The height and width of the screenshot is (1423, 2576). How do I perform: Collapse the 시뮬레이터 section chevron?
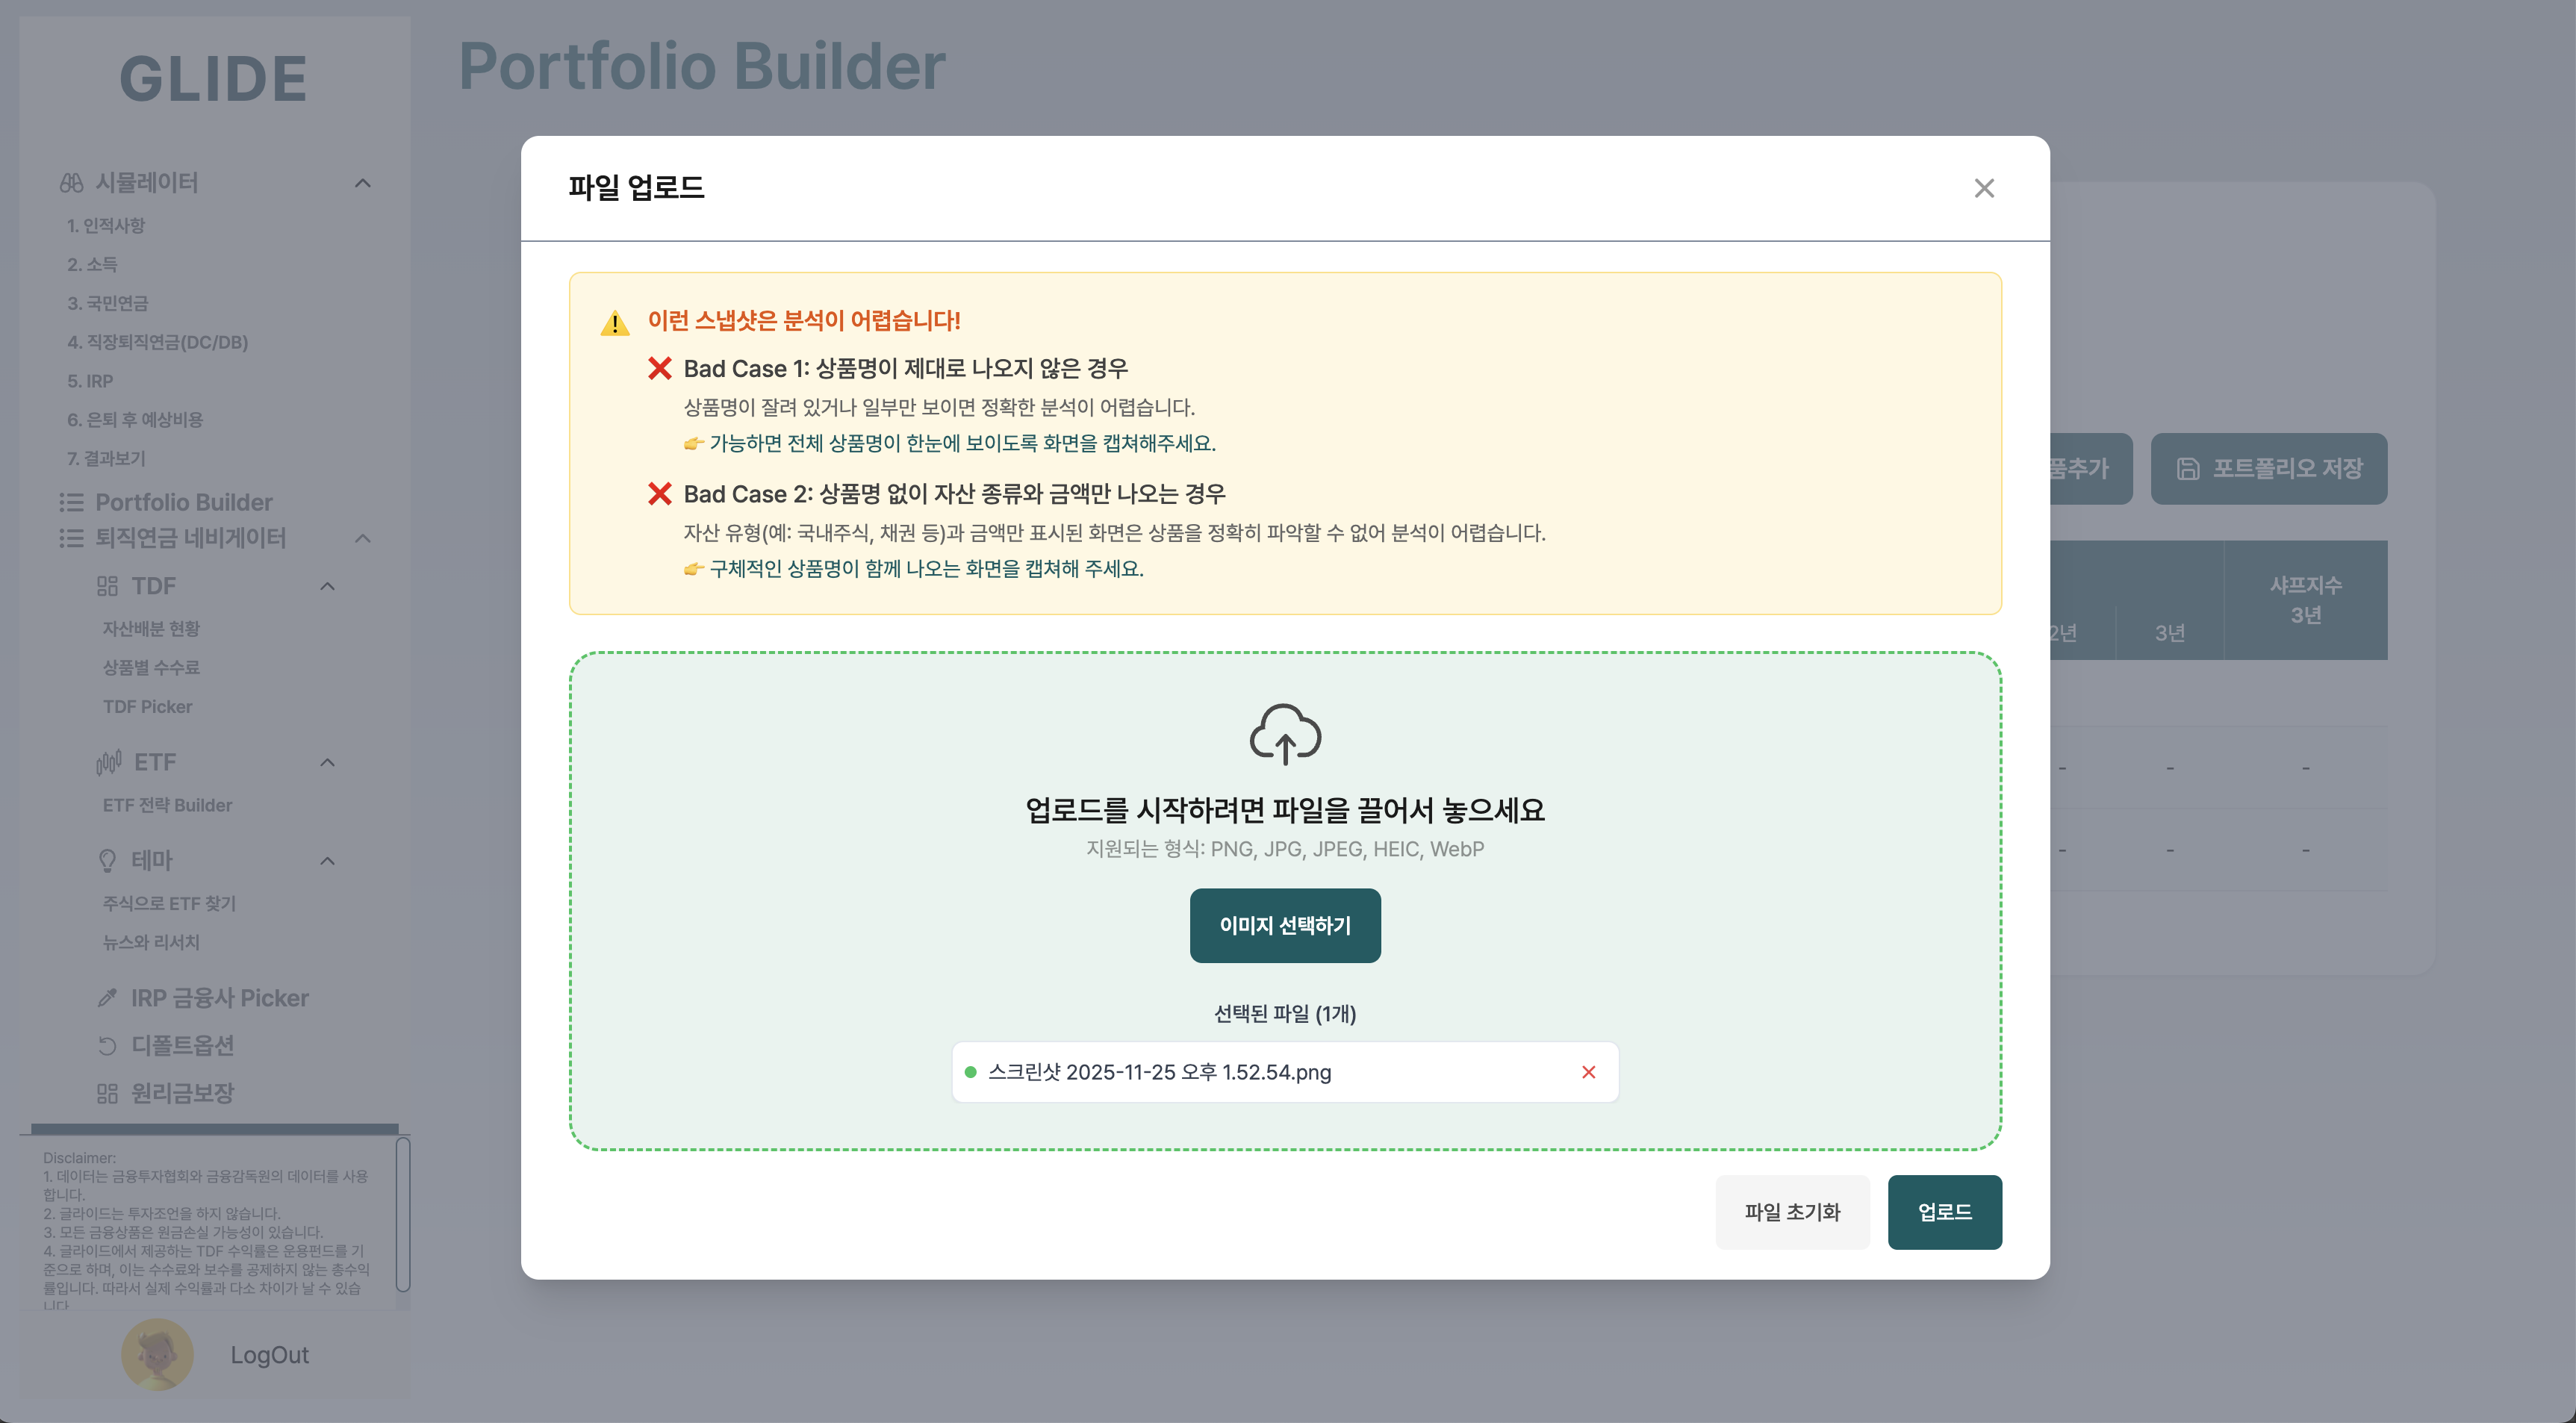[x=363, y=183]
